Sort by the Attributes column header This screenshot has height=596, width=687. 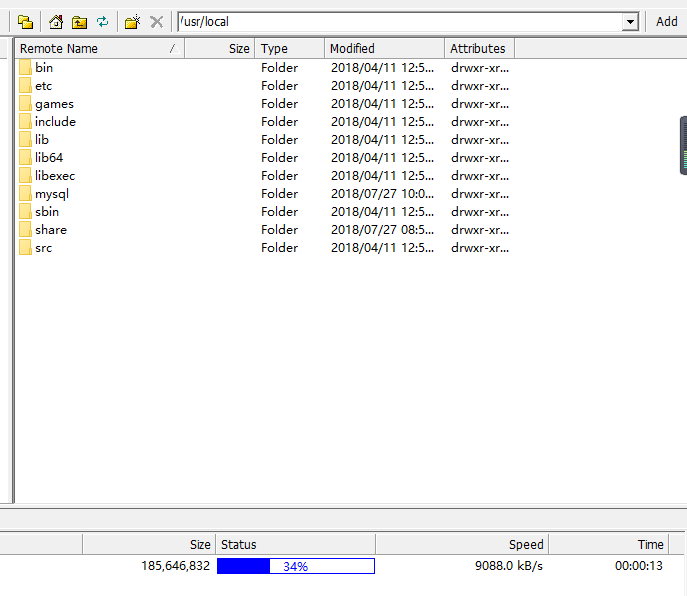[x=479, y=48]
